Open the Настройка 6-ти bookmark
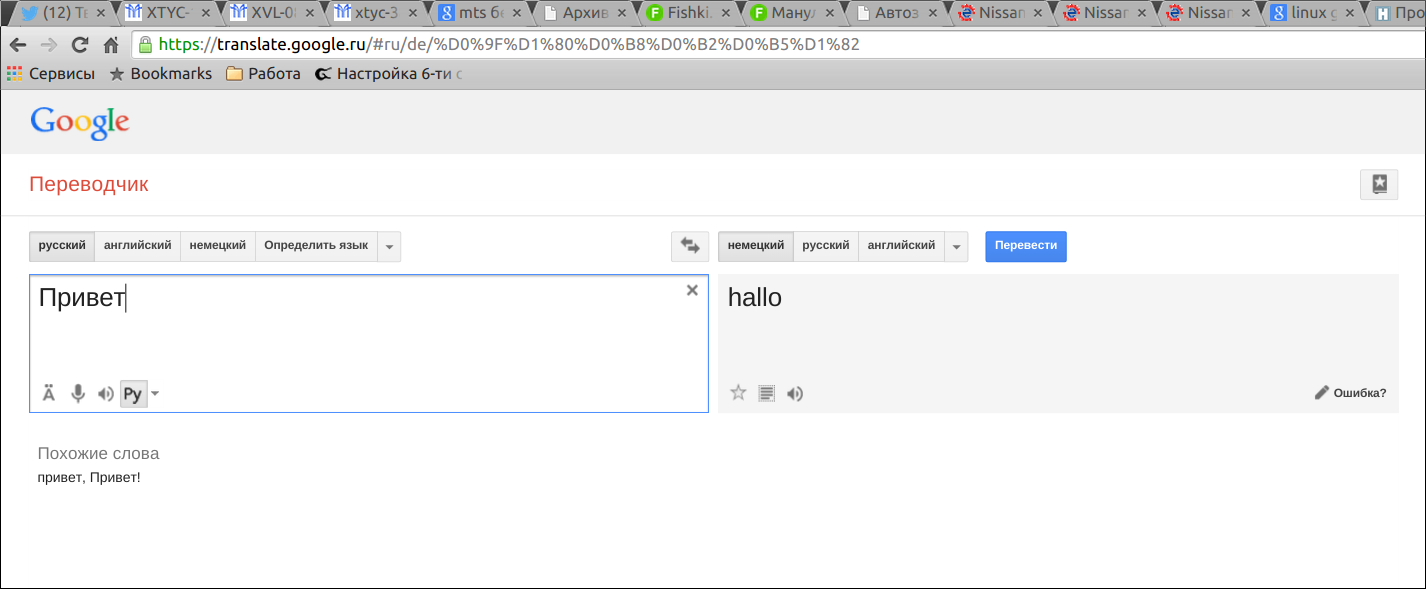The image size is (1426, 589). [x=389, y=73]
